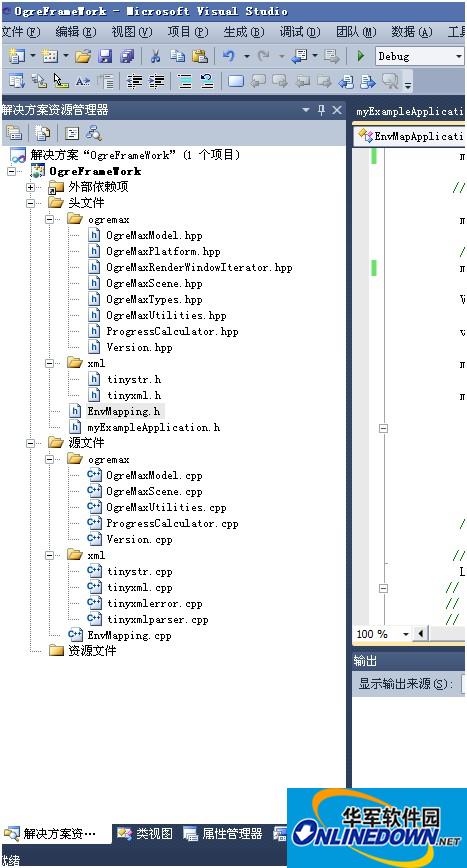Select EnvMapping.h file
Screen dimensions: 467x868
[123, 411]
